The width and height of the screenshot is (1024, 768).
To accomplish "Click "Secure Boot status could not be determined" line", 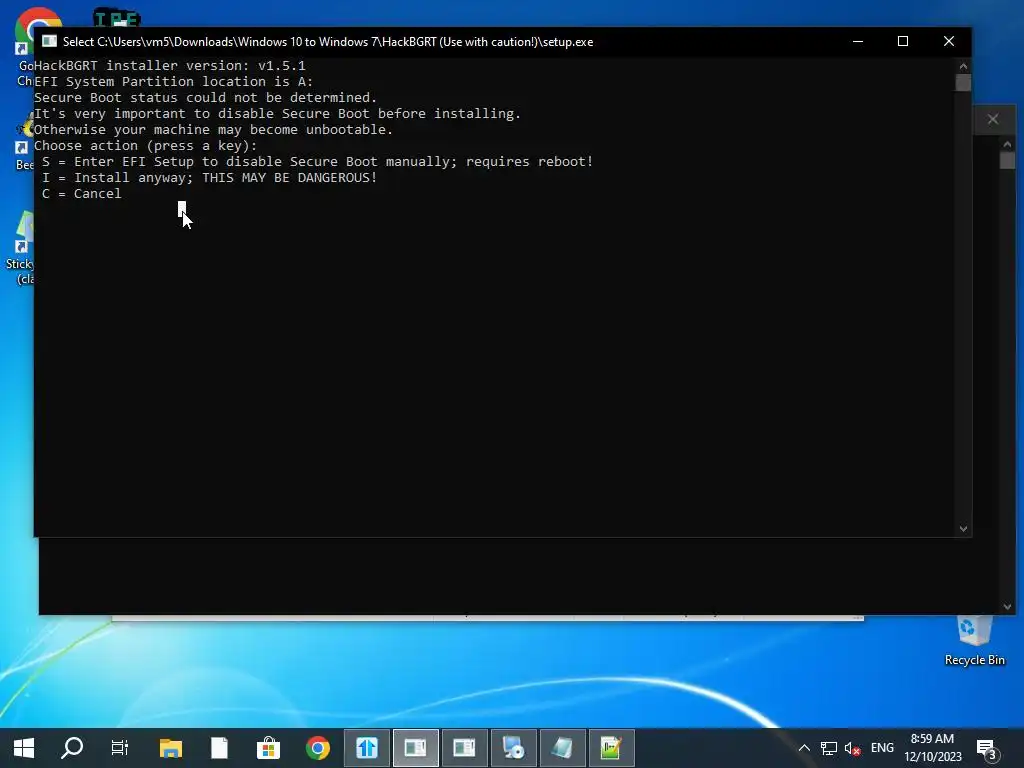I will click(206, 97).
